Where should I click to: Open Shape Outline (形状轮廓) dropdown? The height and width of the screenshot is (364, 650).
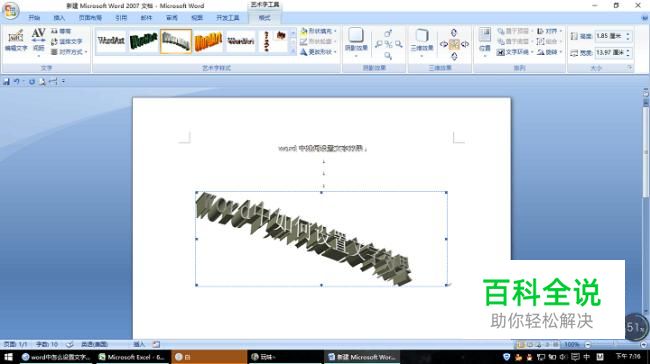click(x=318, y=41)
